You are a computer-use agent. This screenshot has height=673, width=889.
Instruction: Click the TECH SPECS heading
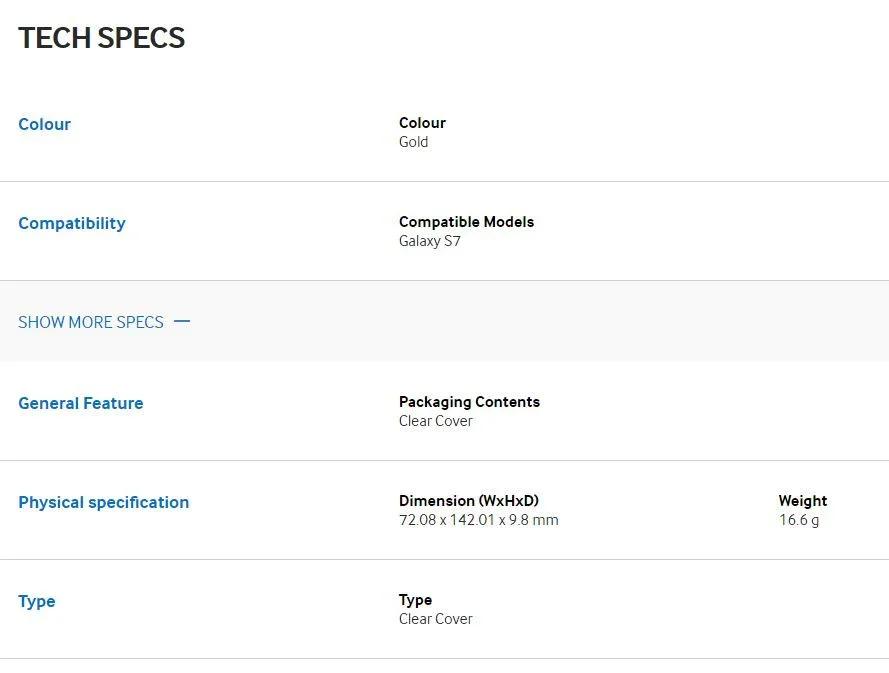tap(101, 38)
